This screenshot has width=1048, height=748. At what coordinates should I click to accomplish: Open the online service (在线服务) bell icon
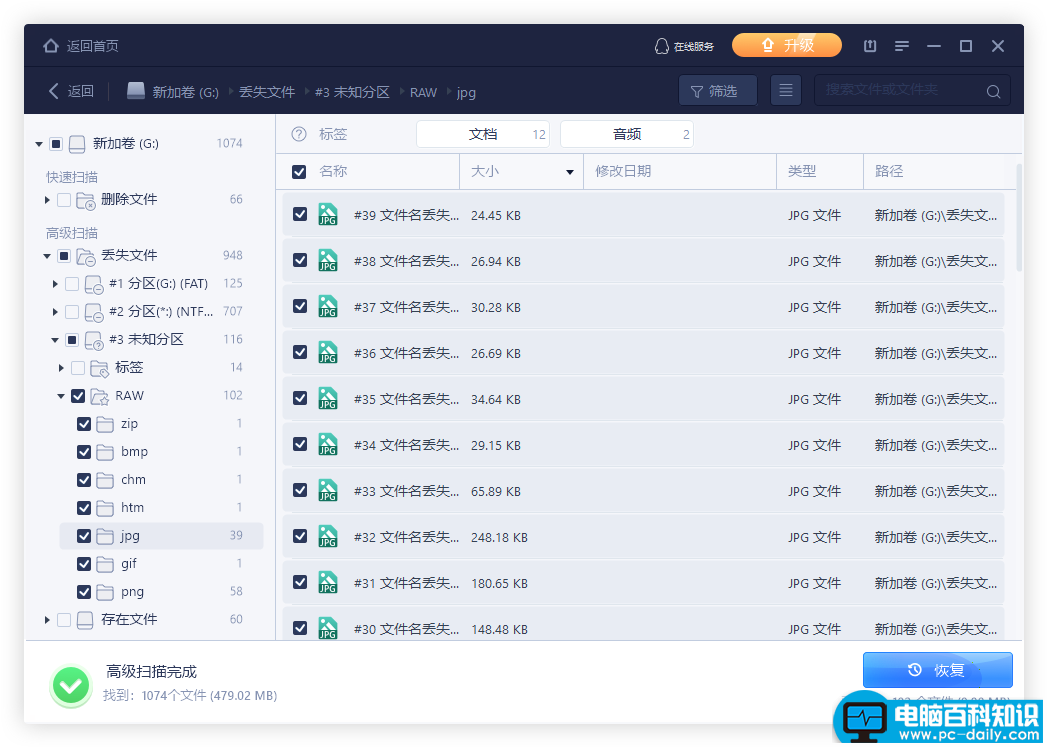pos(661,46)
